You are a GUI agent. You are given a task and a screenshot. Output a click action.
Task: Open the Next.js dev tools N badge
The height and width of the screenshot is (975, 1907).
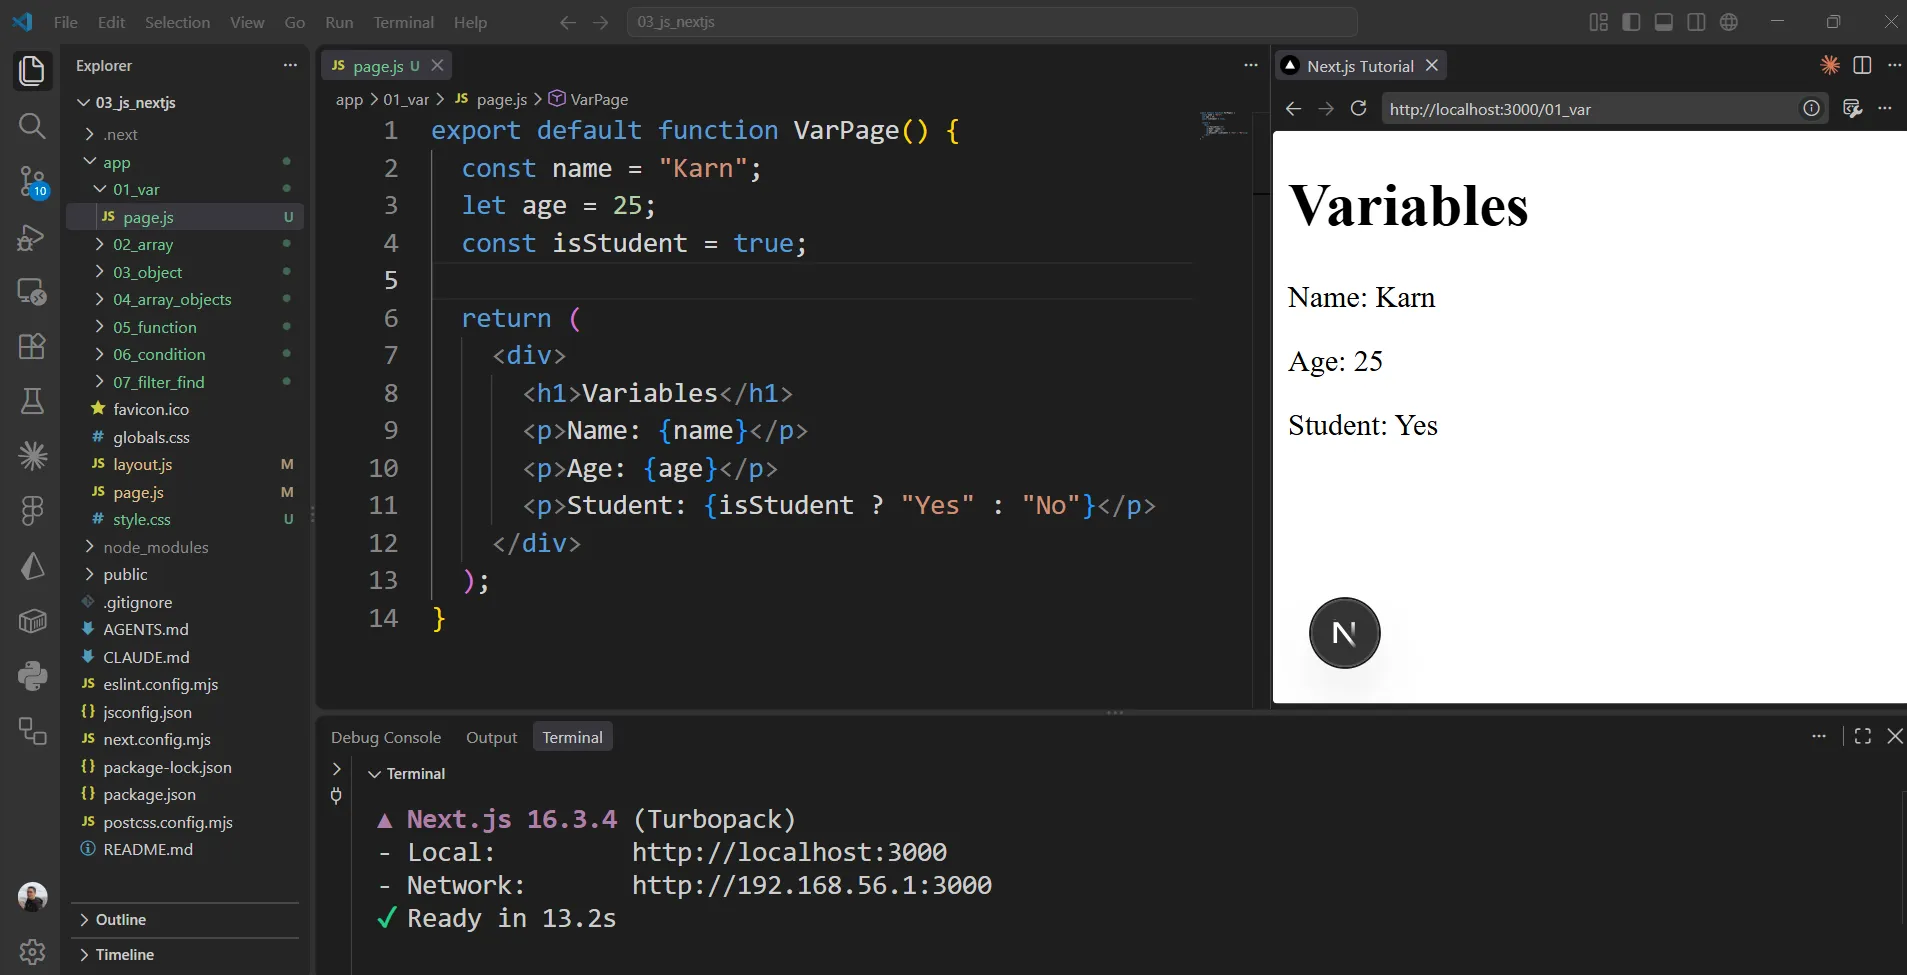1345,633
